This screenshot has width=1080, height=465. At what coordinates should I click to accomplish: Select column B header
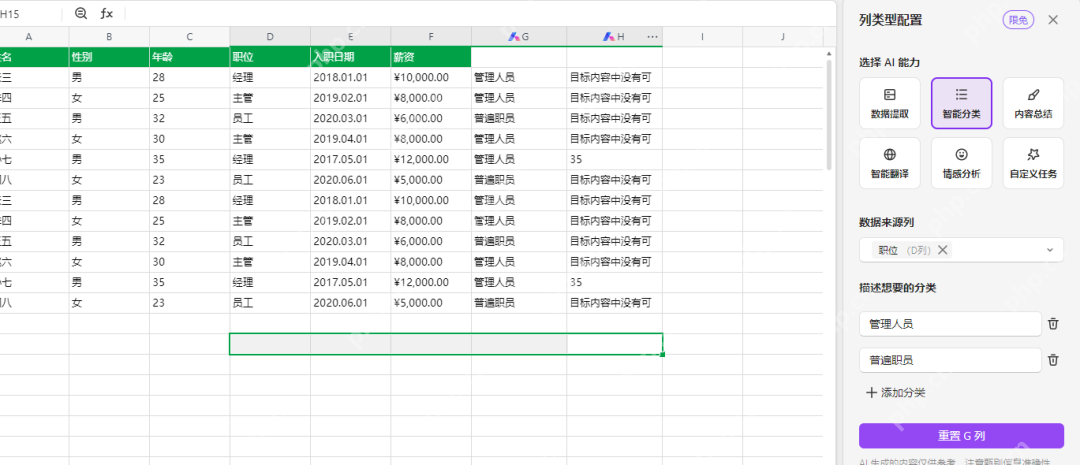[x=109, y=37]
